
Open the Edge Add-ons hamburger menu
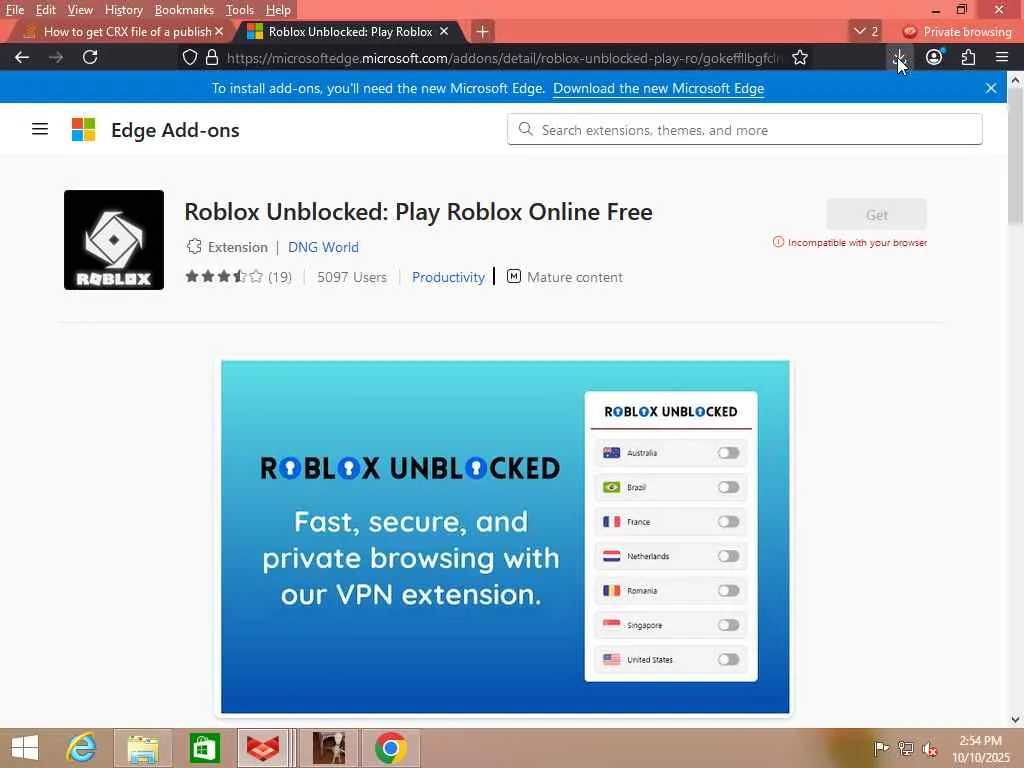[x=40, y=129]
